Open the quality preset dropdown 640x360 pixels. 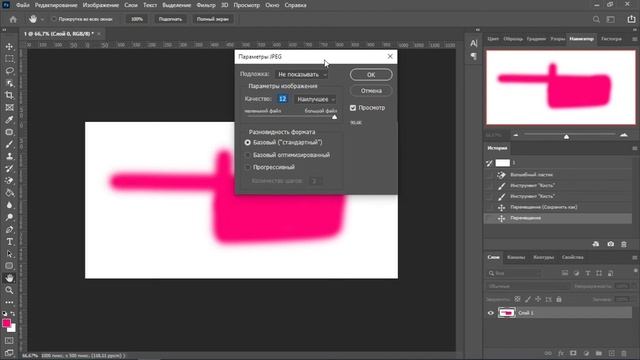coord(315,99)
